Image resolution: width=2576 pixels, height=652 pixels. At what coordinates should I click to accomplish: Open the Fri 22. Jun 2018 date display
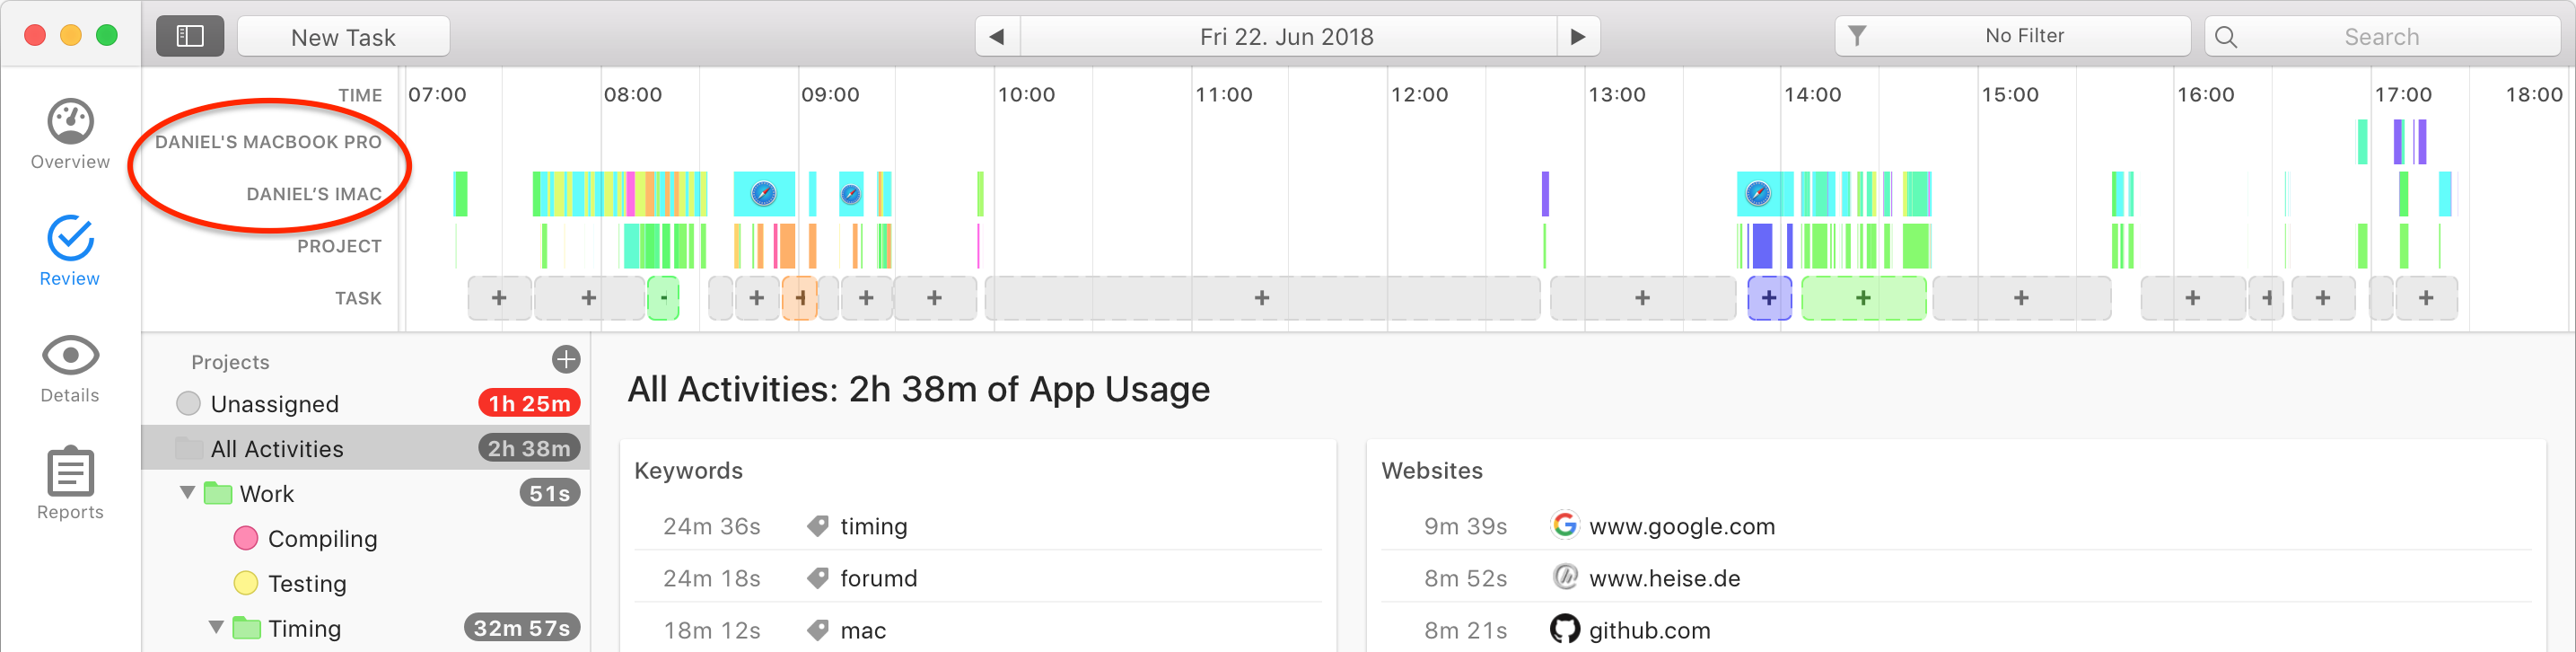tap(1288, 35)
